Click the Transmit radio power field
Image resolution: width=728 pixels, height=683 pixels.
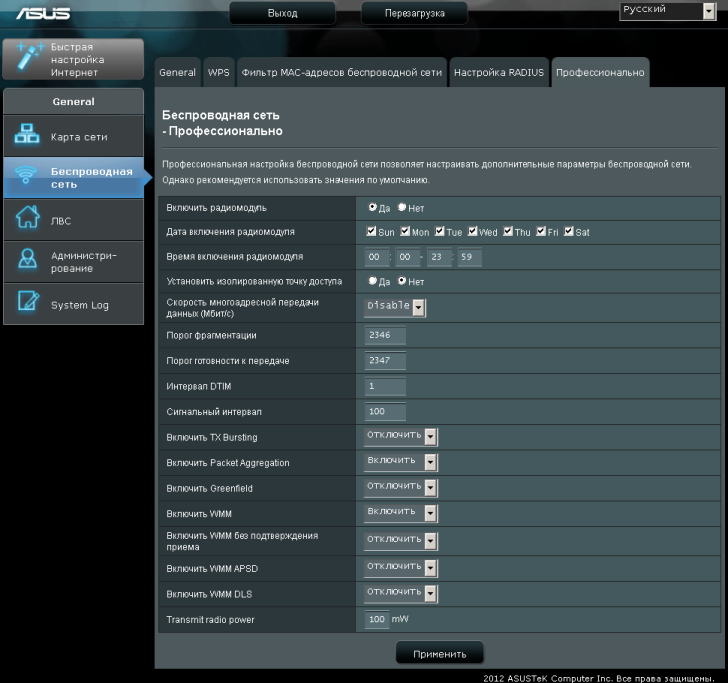click(x=376, y=620)
